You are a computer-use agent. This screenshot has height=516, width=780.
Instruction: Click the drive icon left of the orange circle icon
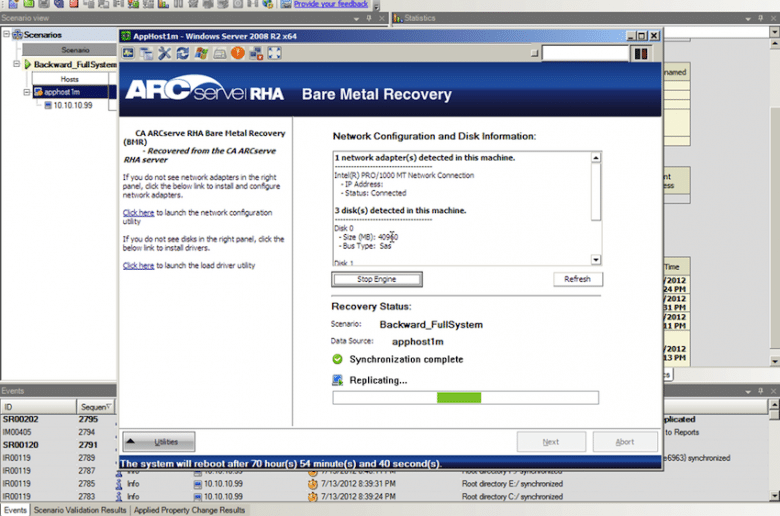(219, 53)
